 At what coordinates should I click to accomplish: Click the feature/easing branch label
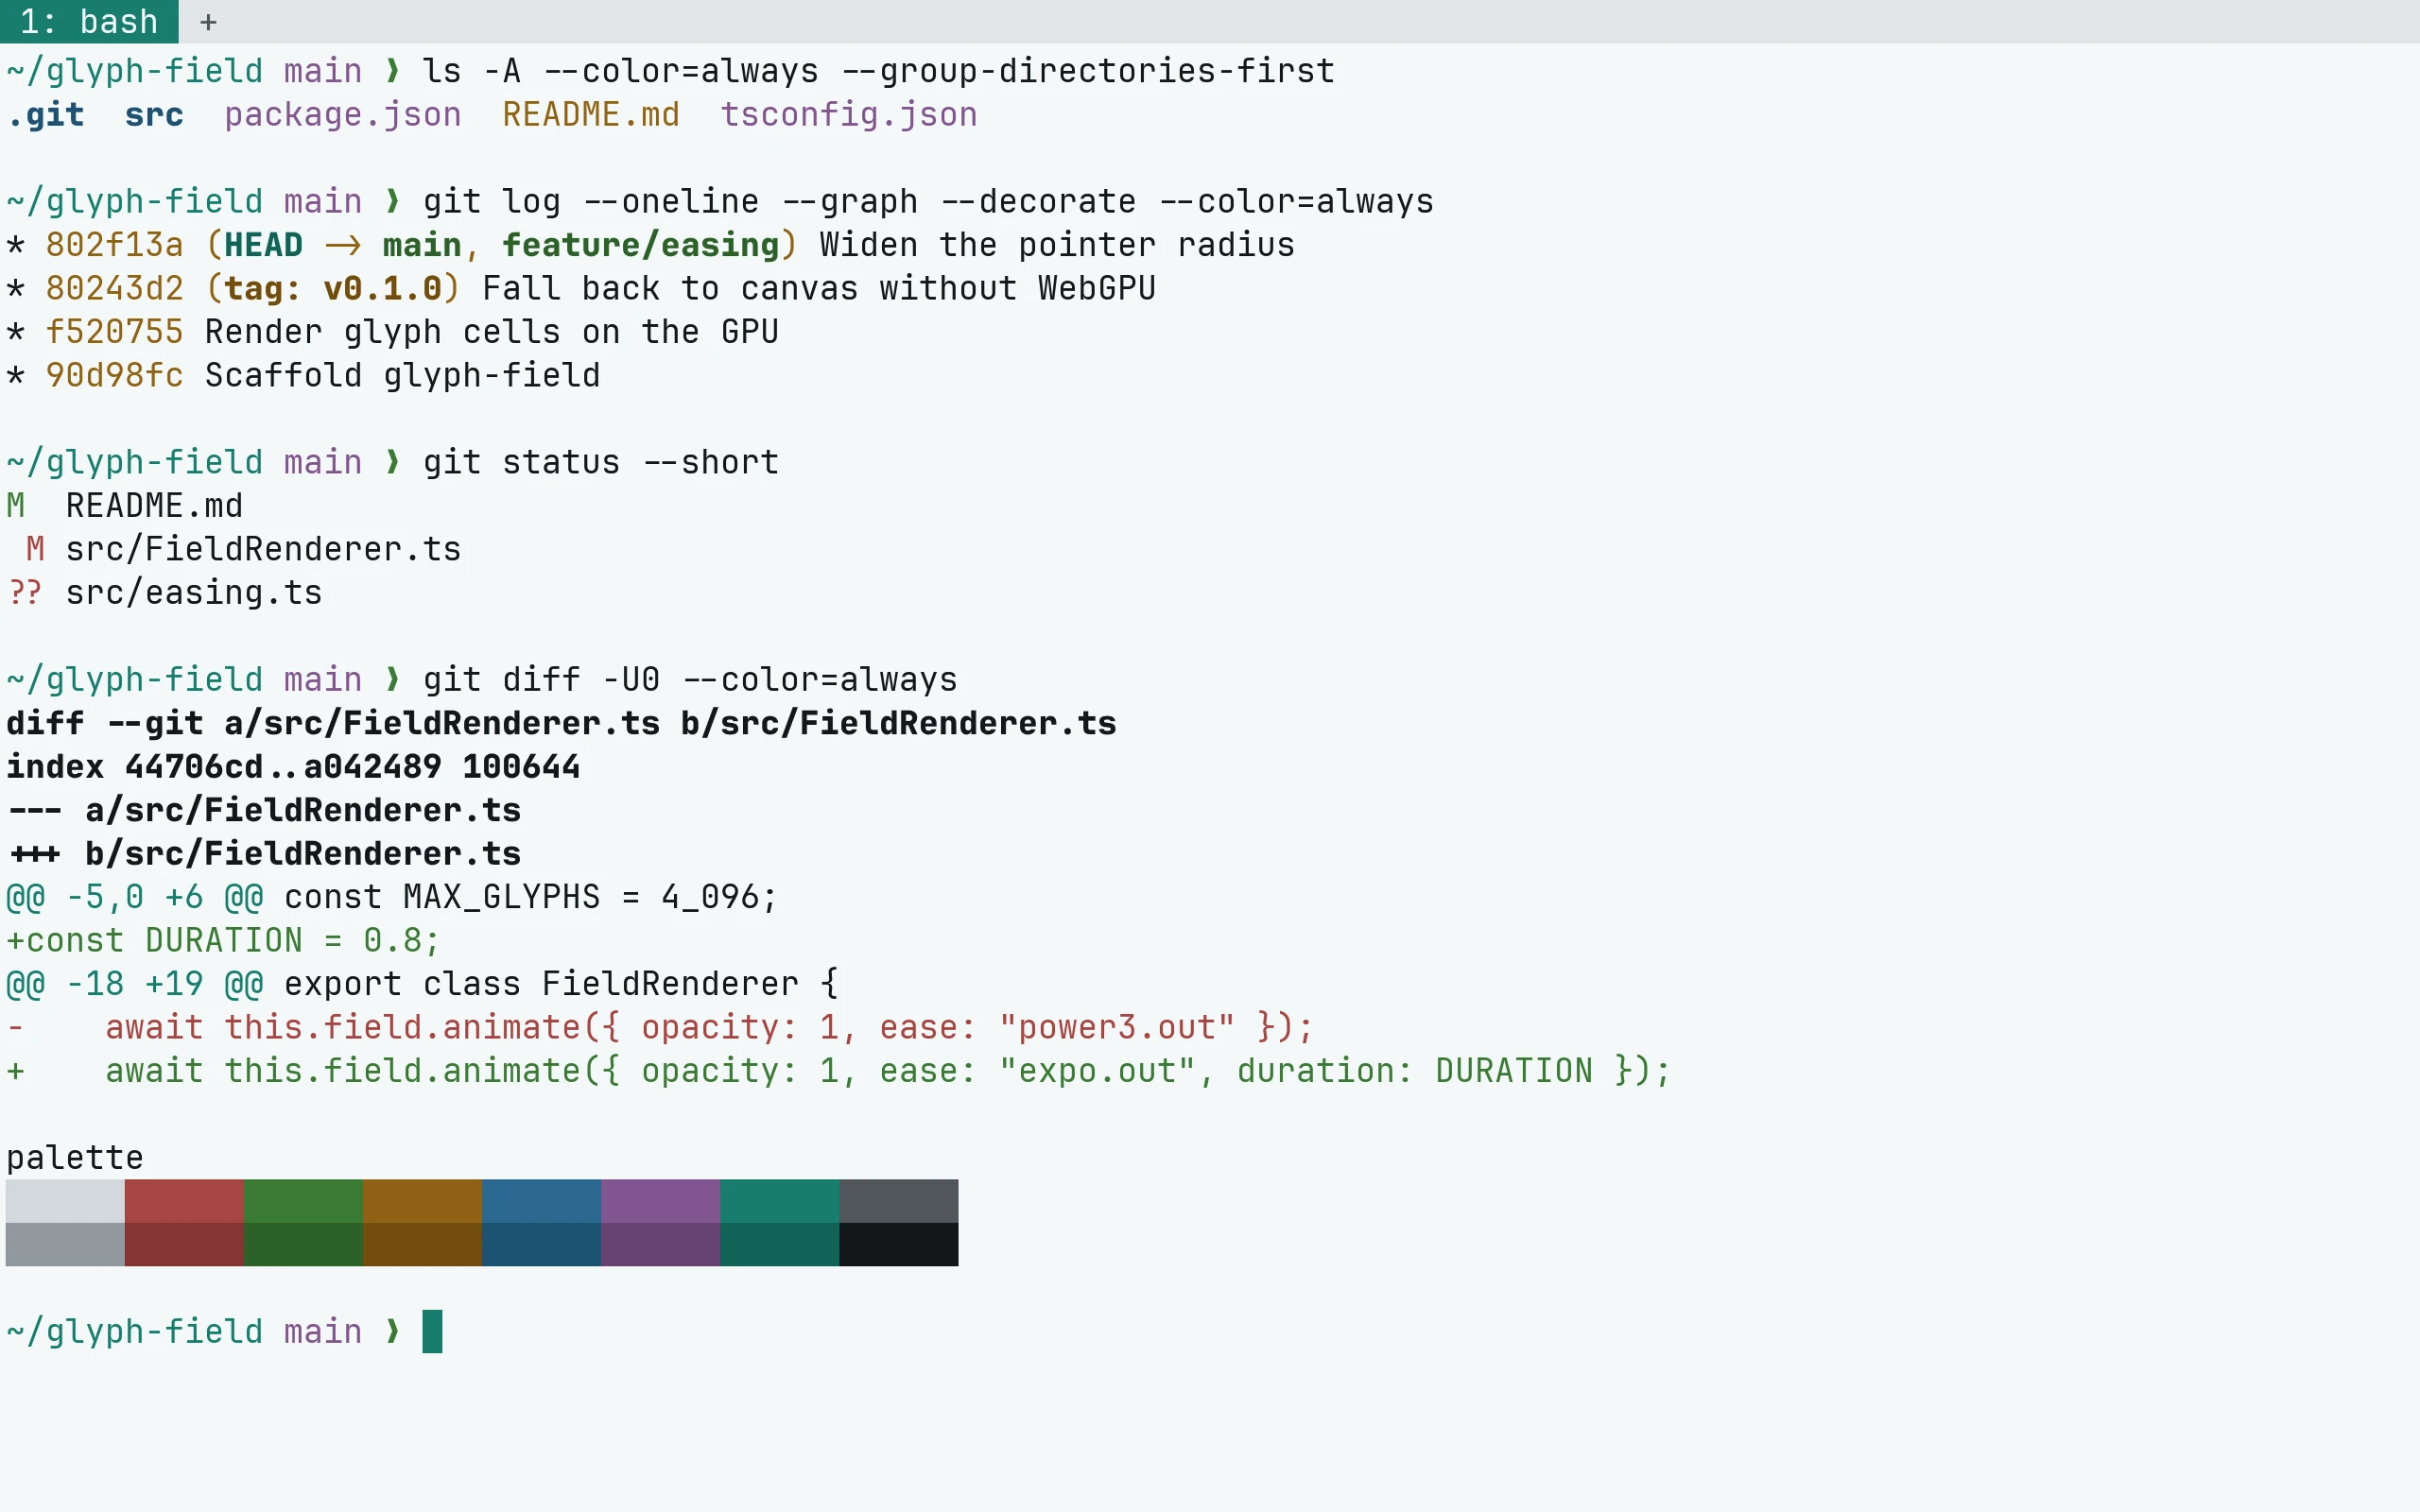[x=640, y=245]
